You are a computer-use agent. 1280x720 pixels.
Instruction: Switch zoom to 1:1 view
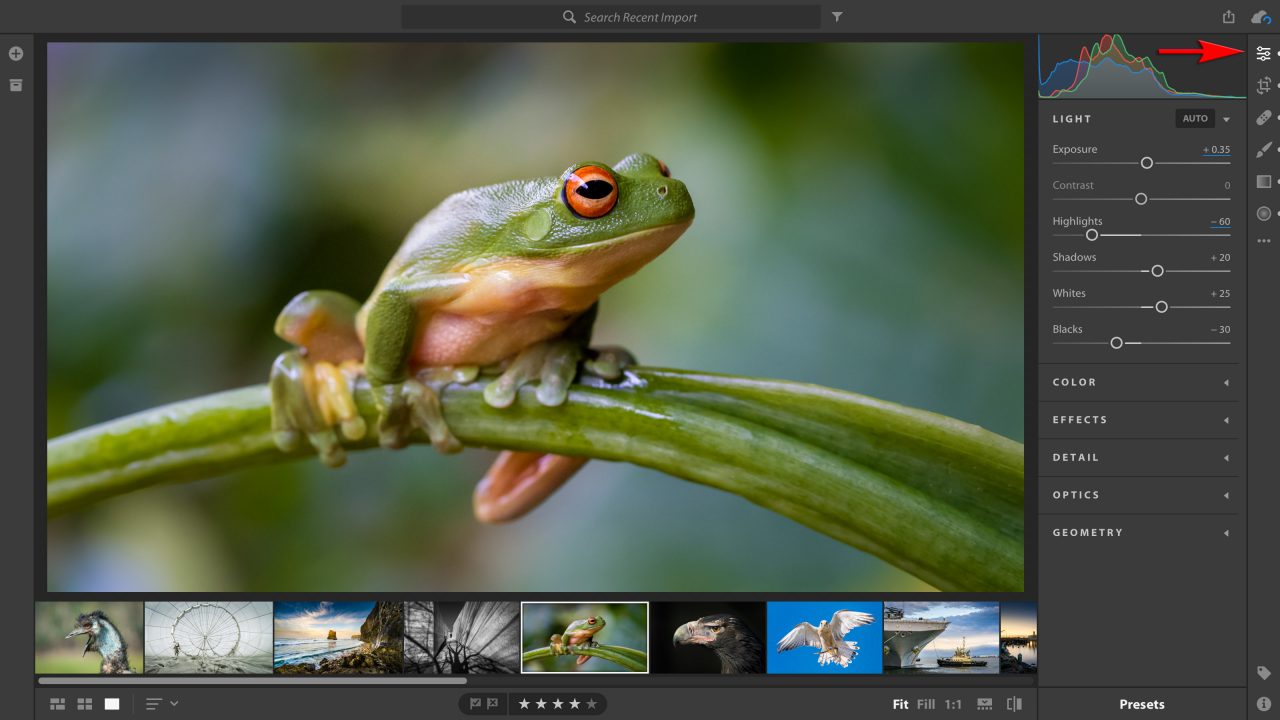tap(953, 703)
